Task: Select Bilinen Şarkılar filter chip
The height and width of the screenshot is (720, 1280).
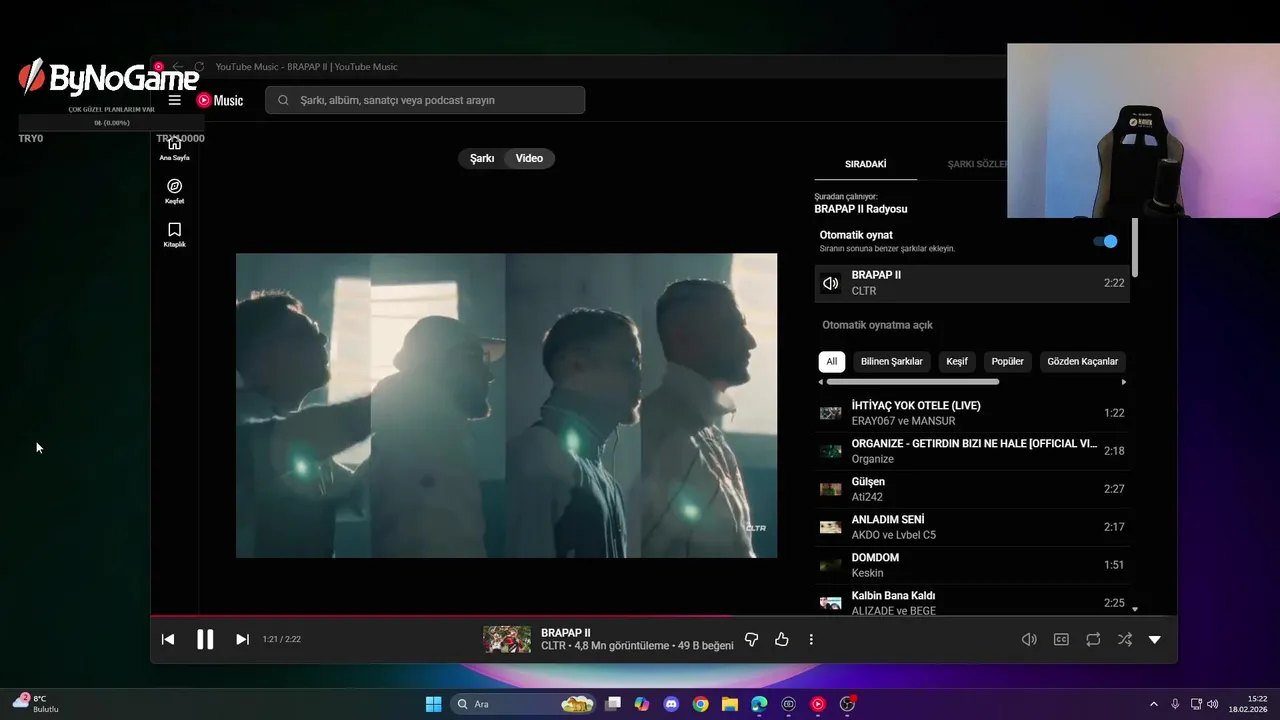Action: click(892, 361)
